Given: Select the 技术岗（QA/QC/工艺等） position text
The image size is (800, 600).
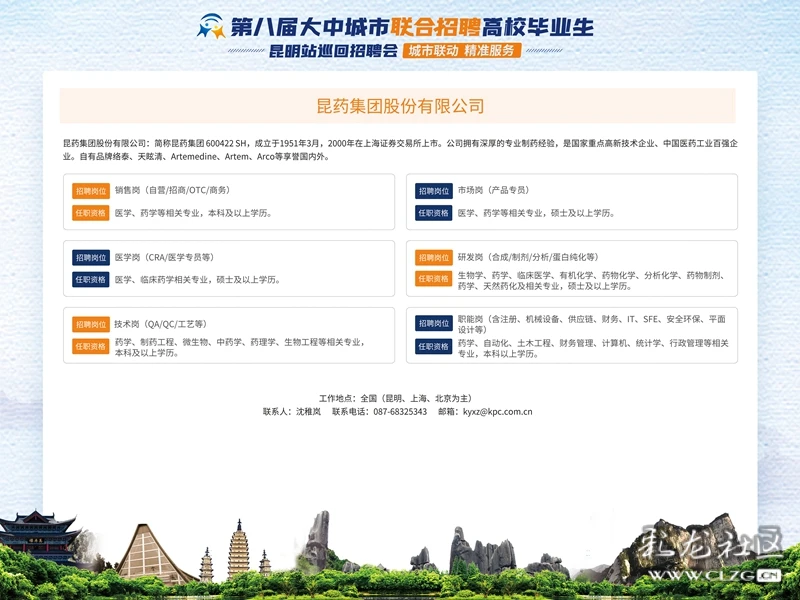Looking at the screenshot, I should (161, 324).
